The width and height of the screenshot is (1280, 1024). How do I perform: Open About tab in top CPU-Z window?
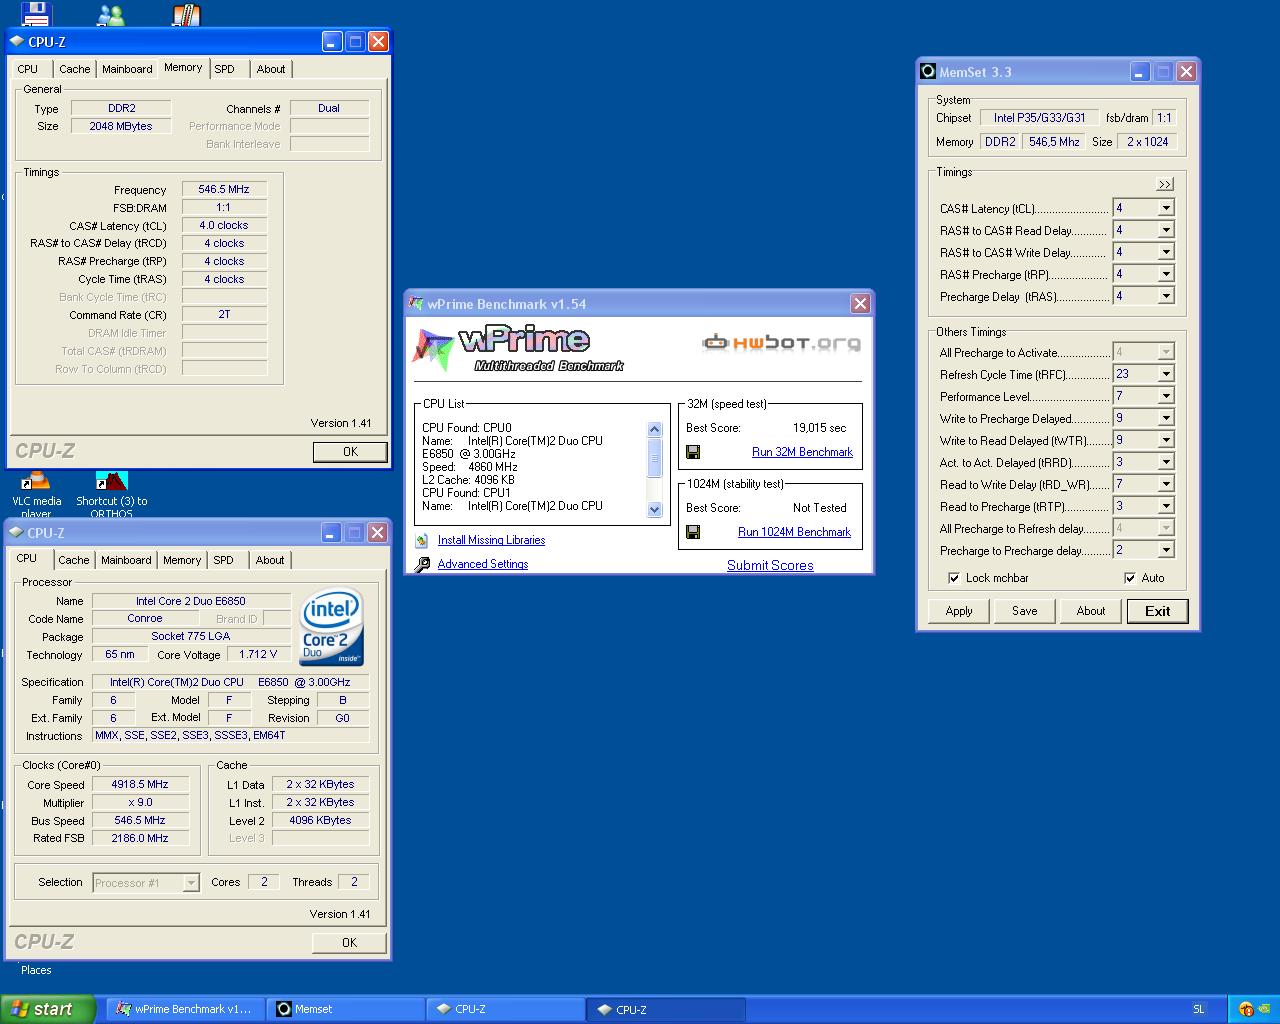pyautogui.click(x=271, y=69)
